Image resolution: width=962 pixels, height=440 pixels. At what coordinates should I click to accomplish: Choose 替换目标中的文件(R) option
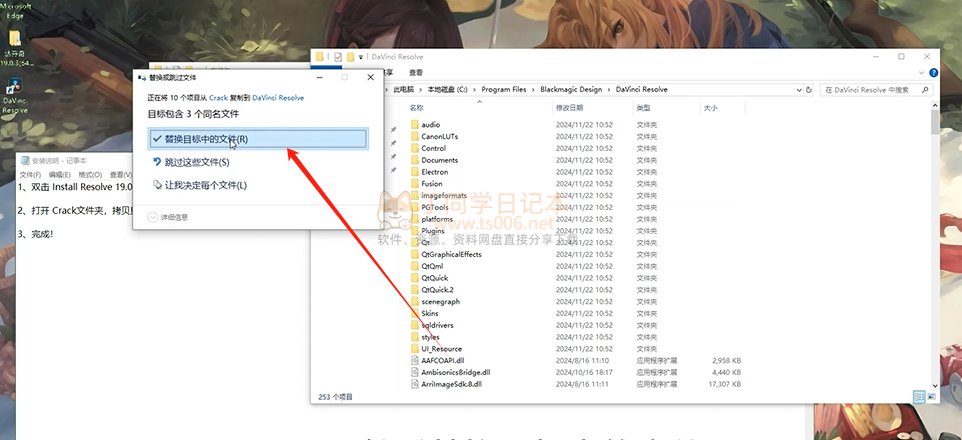[x=258, y=139]
